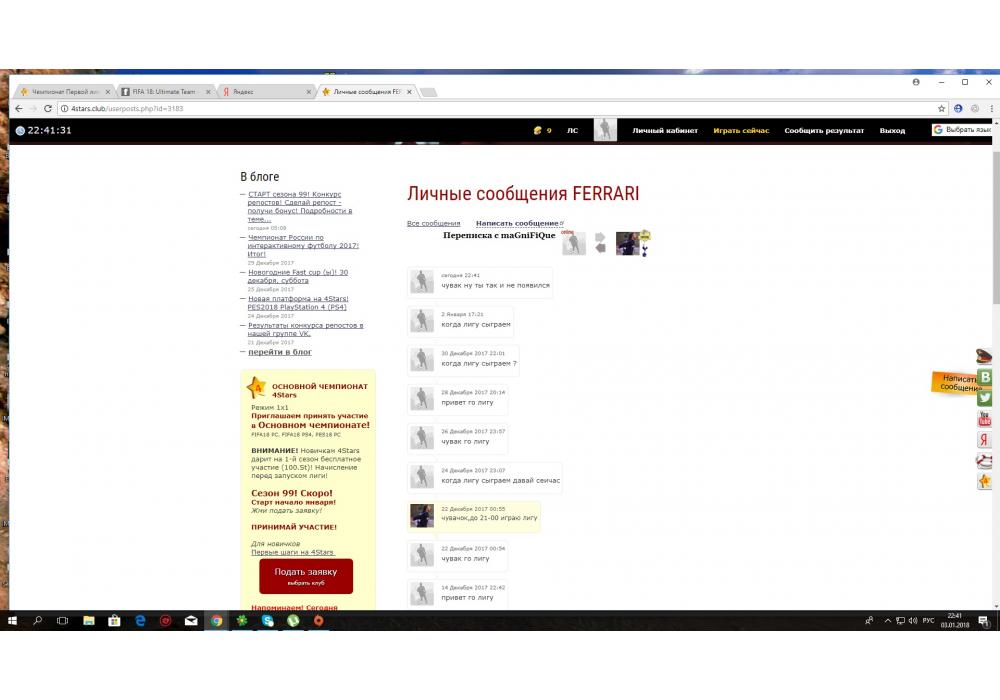Click the Twitter sidebar icon
The image size is (1000, 700).
[x=985, y=397]
